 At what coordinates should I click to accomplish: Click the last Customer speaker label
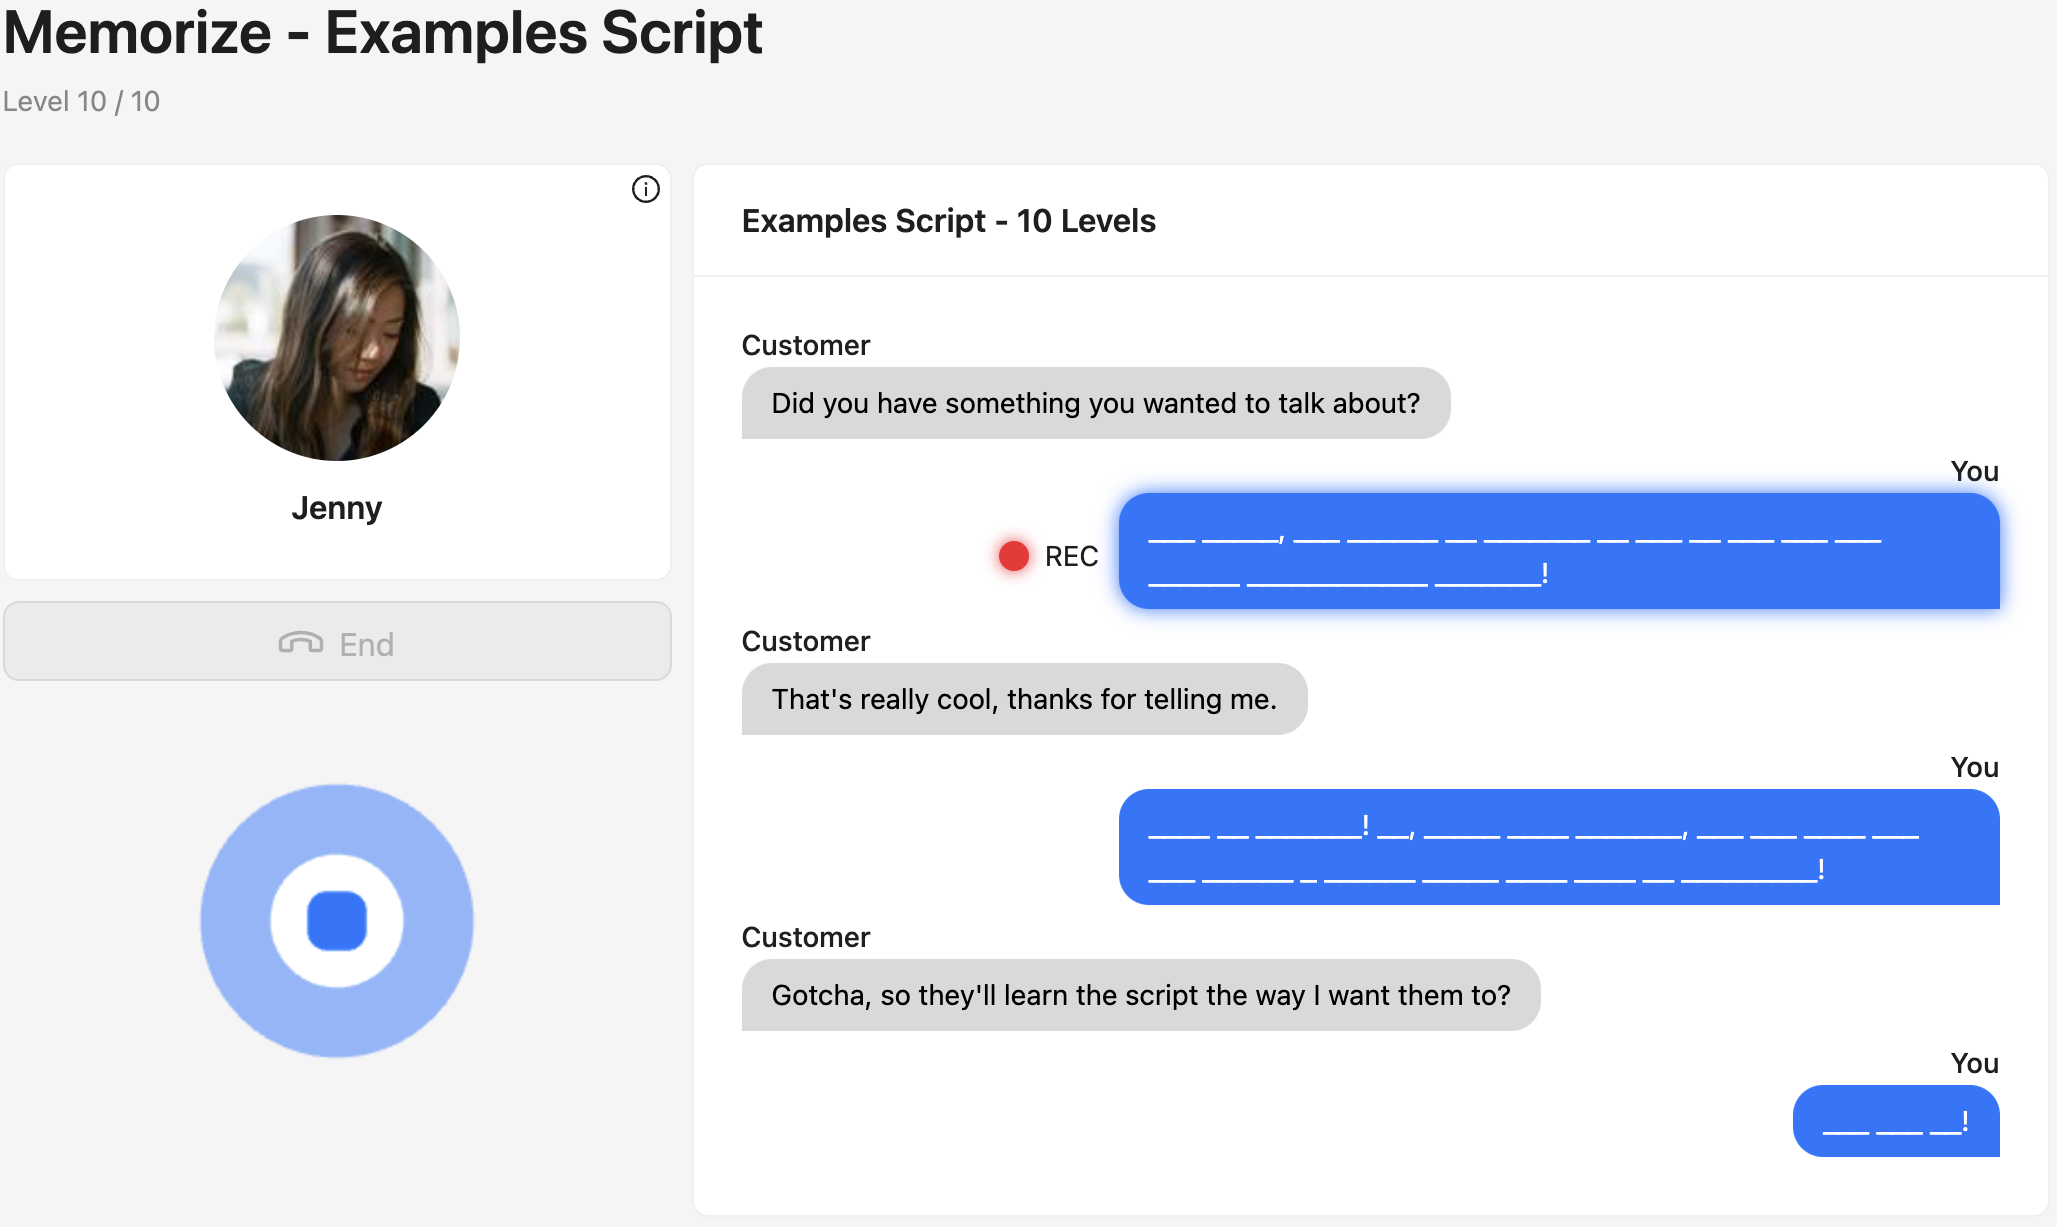pyautogui.click(x=805, y=937)
